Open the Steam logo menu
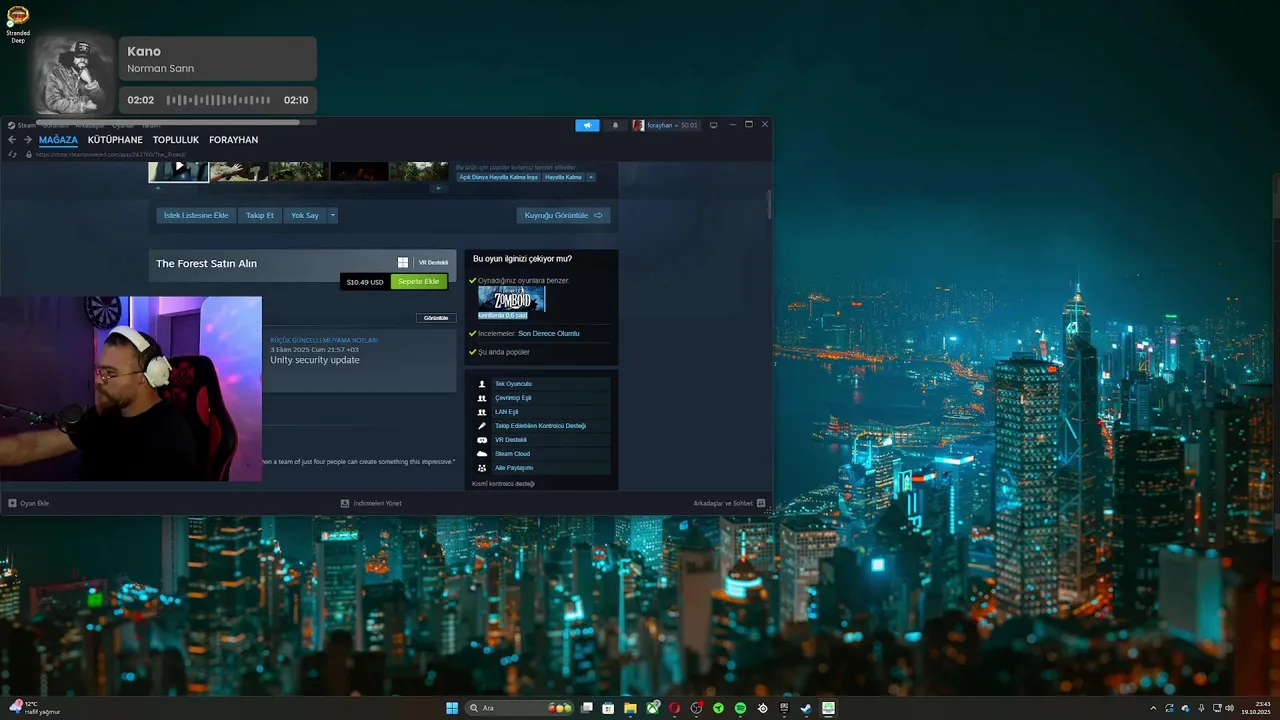1280x720 pixels. click(x=11, y=125)
